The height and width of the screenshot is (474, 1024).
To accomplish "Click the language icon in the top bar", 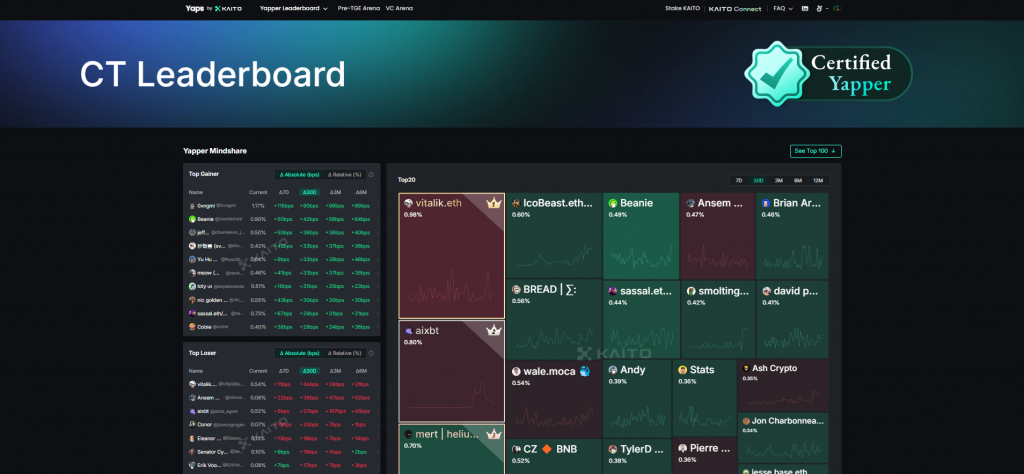I will pos(805,8).
